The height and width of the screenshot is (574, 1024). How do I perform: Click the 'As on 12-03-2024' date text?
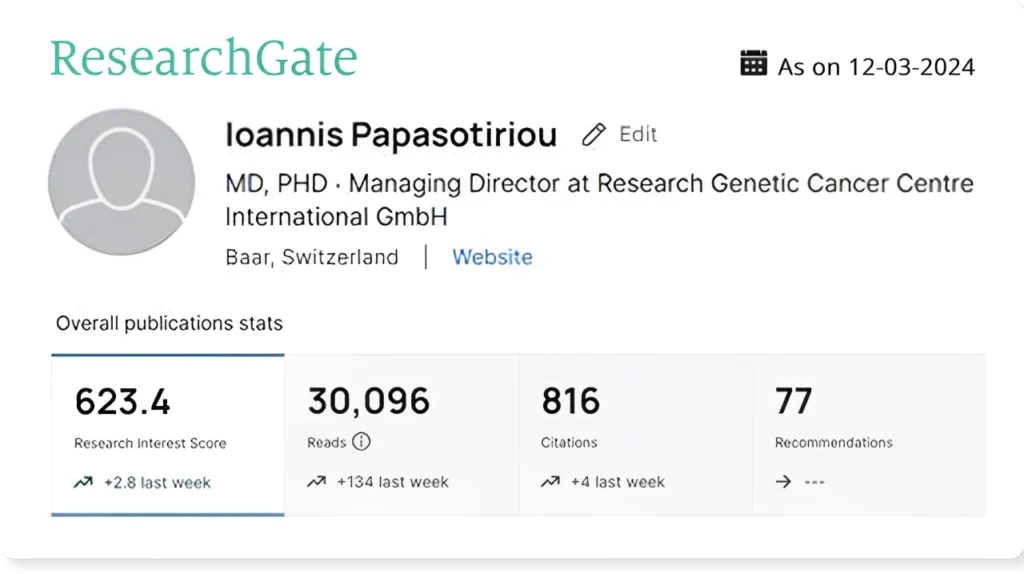tap(876, 67)
